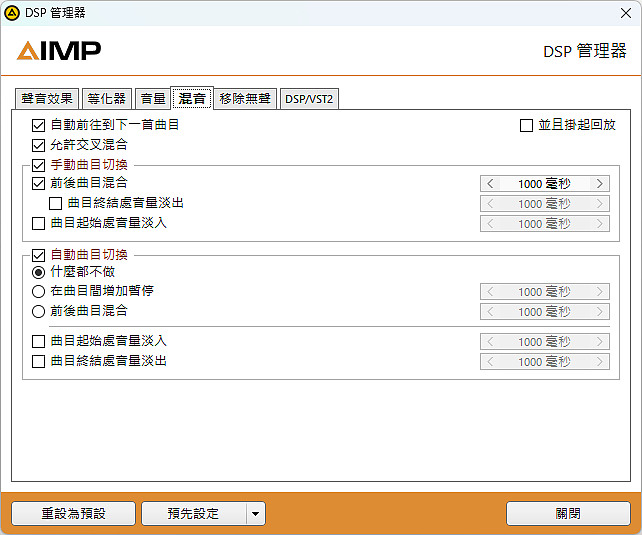Enable 曲目起始處音量淡入 in automatic switching group
Image resolution: width=642 pixels, height=535 pixels.
coord(38,341)
